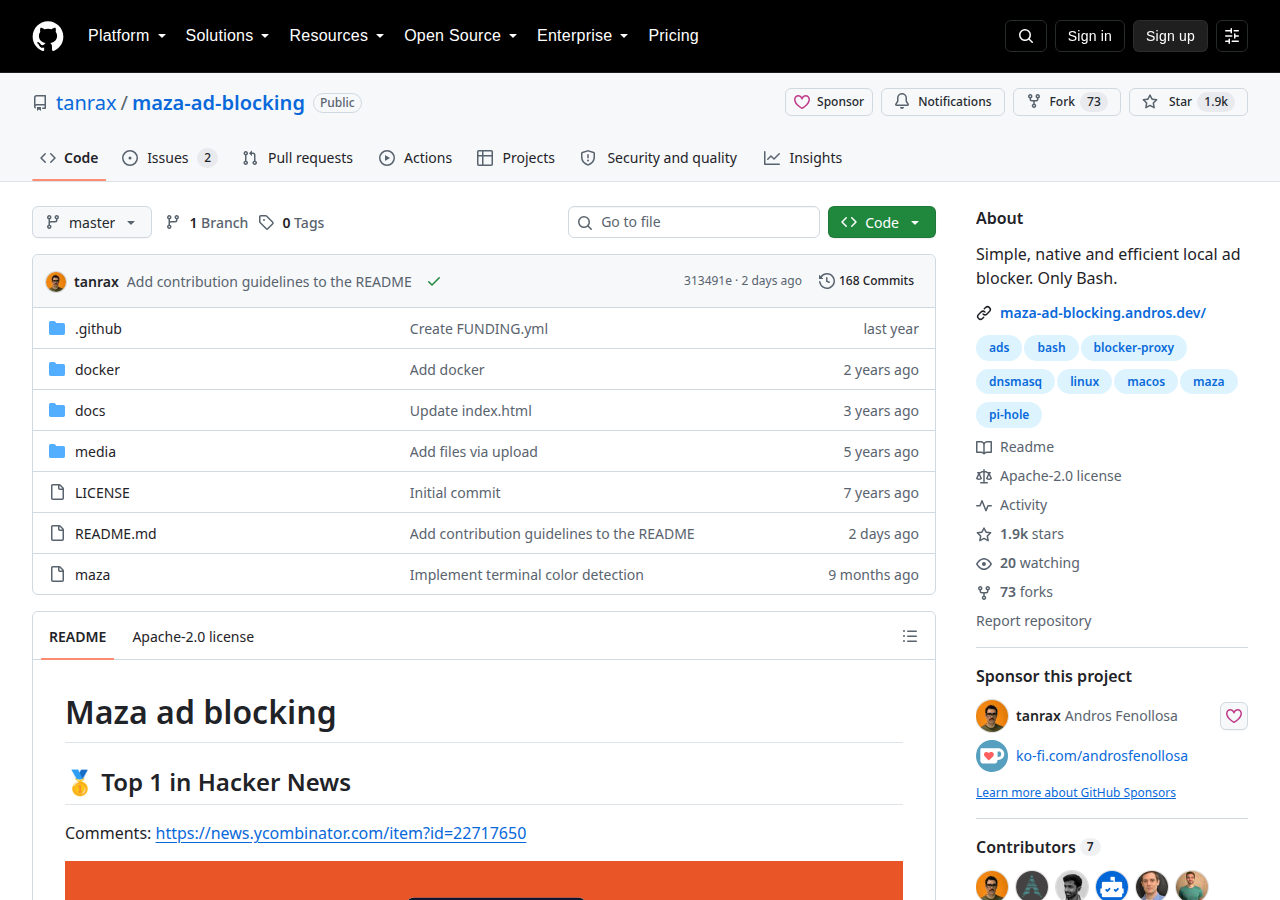Select the Apache-2.0 license tab

[193, 637]
